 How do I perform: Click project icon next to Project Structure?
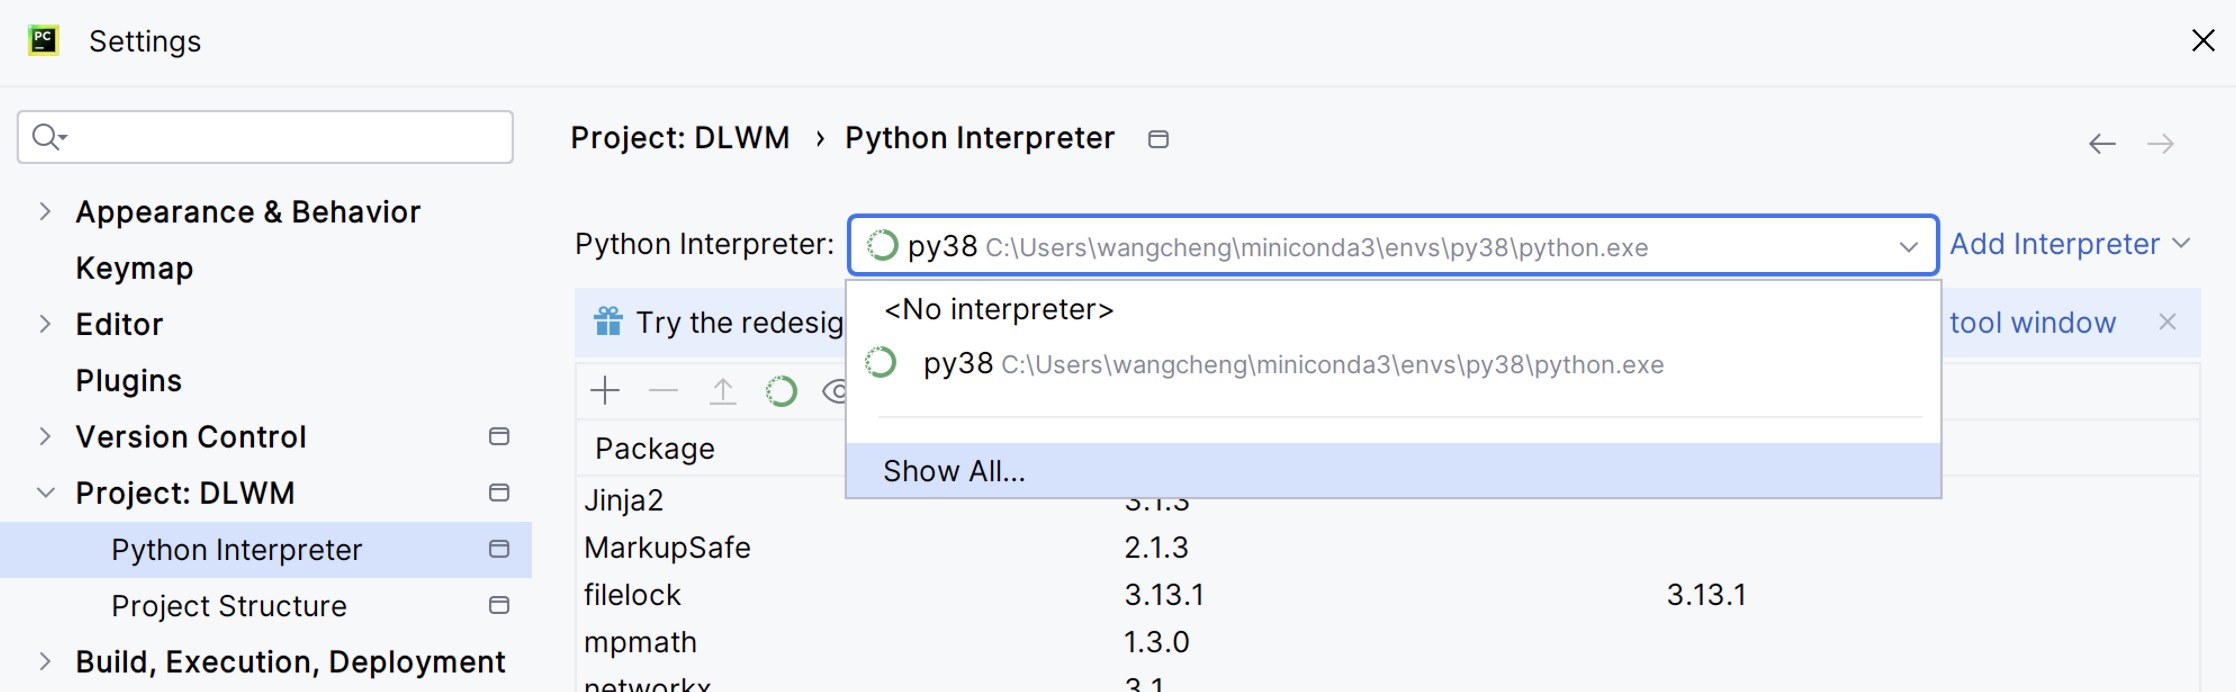499,605
